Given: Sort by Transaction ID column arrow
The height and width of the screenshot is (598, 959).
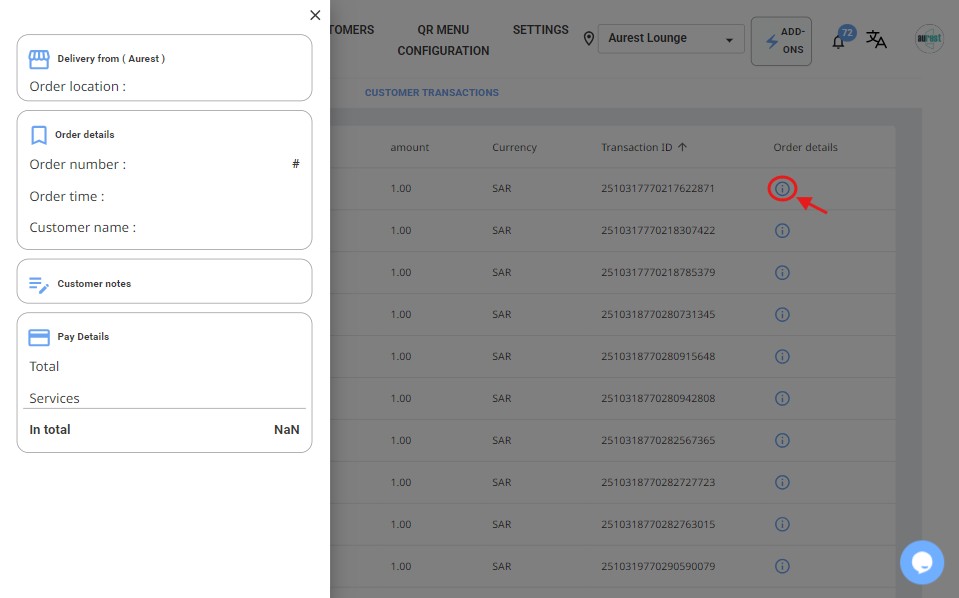Looking at the screenshot, I should (x=683, y=147).
